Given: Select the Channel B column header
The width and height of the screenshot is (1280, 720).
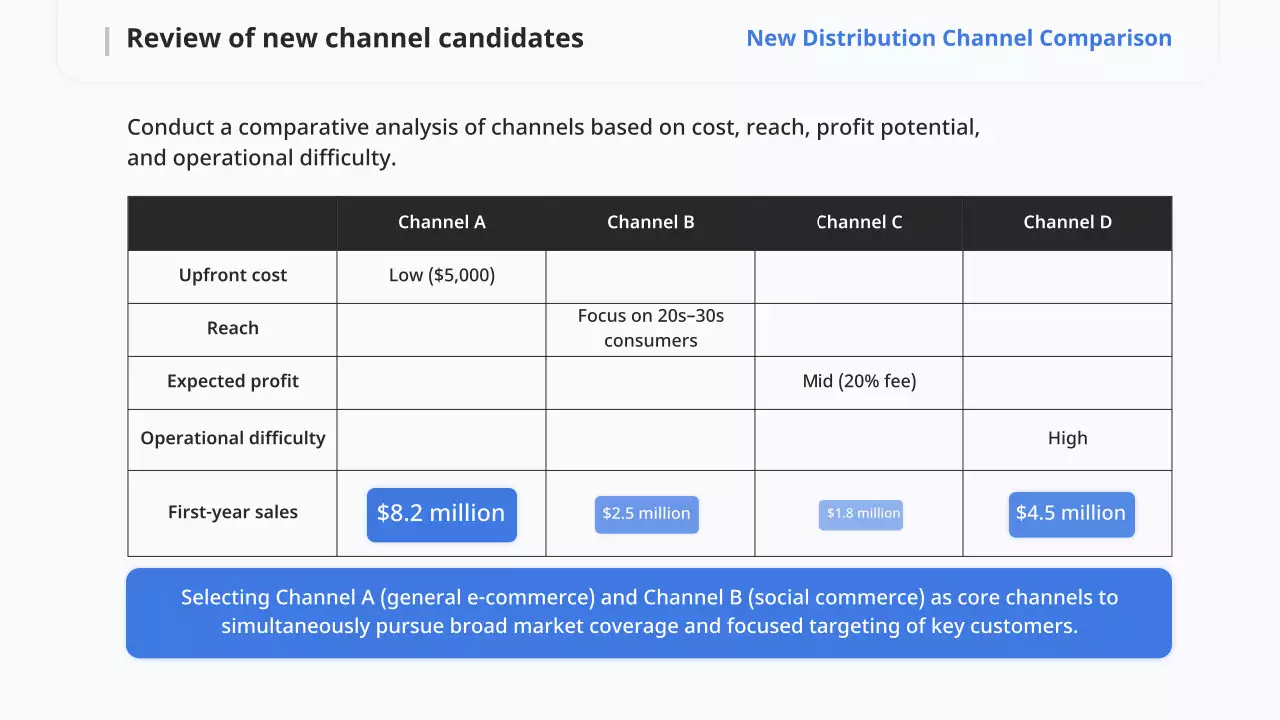Looking at the screenshot, I should tap(650, 223).
